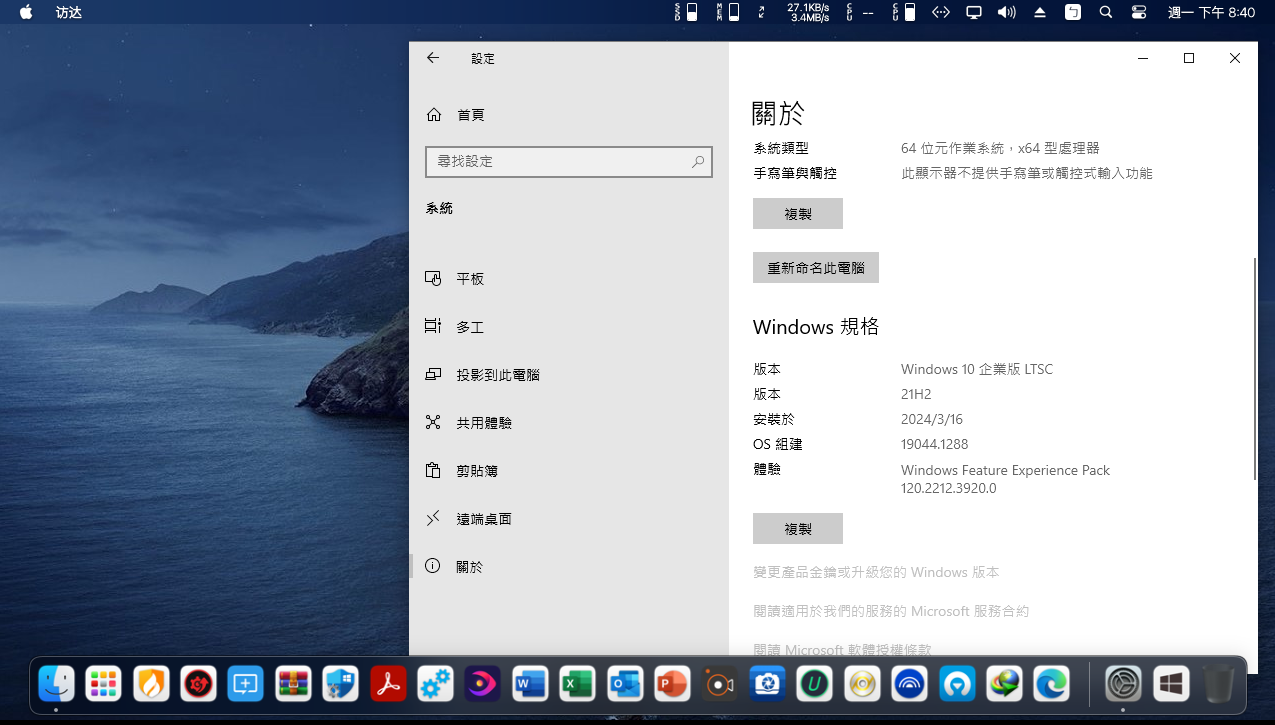Launch WinRAR from the dock

tap(293, 684)
